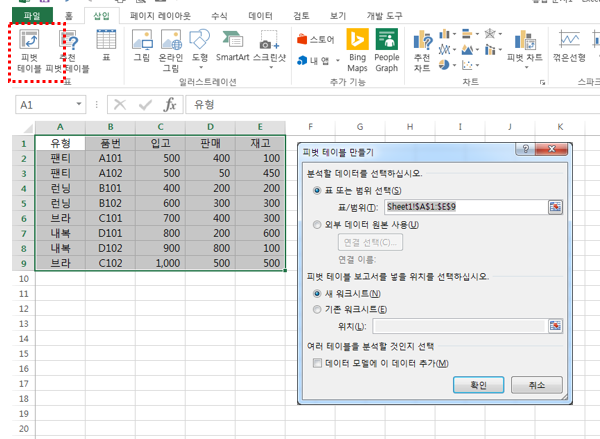The image size is (600, 439).
Task: Insert a bar chart
Action: pos(467,34)
